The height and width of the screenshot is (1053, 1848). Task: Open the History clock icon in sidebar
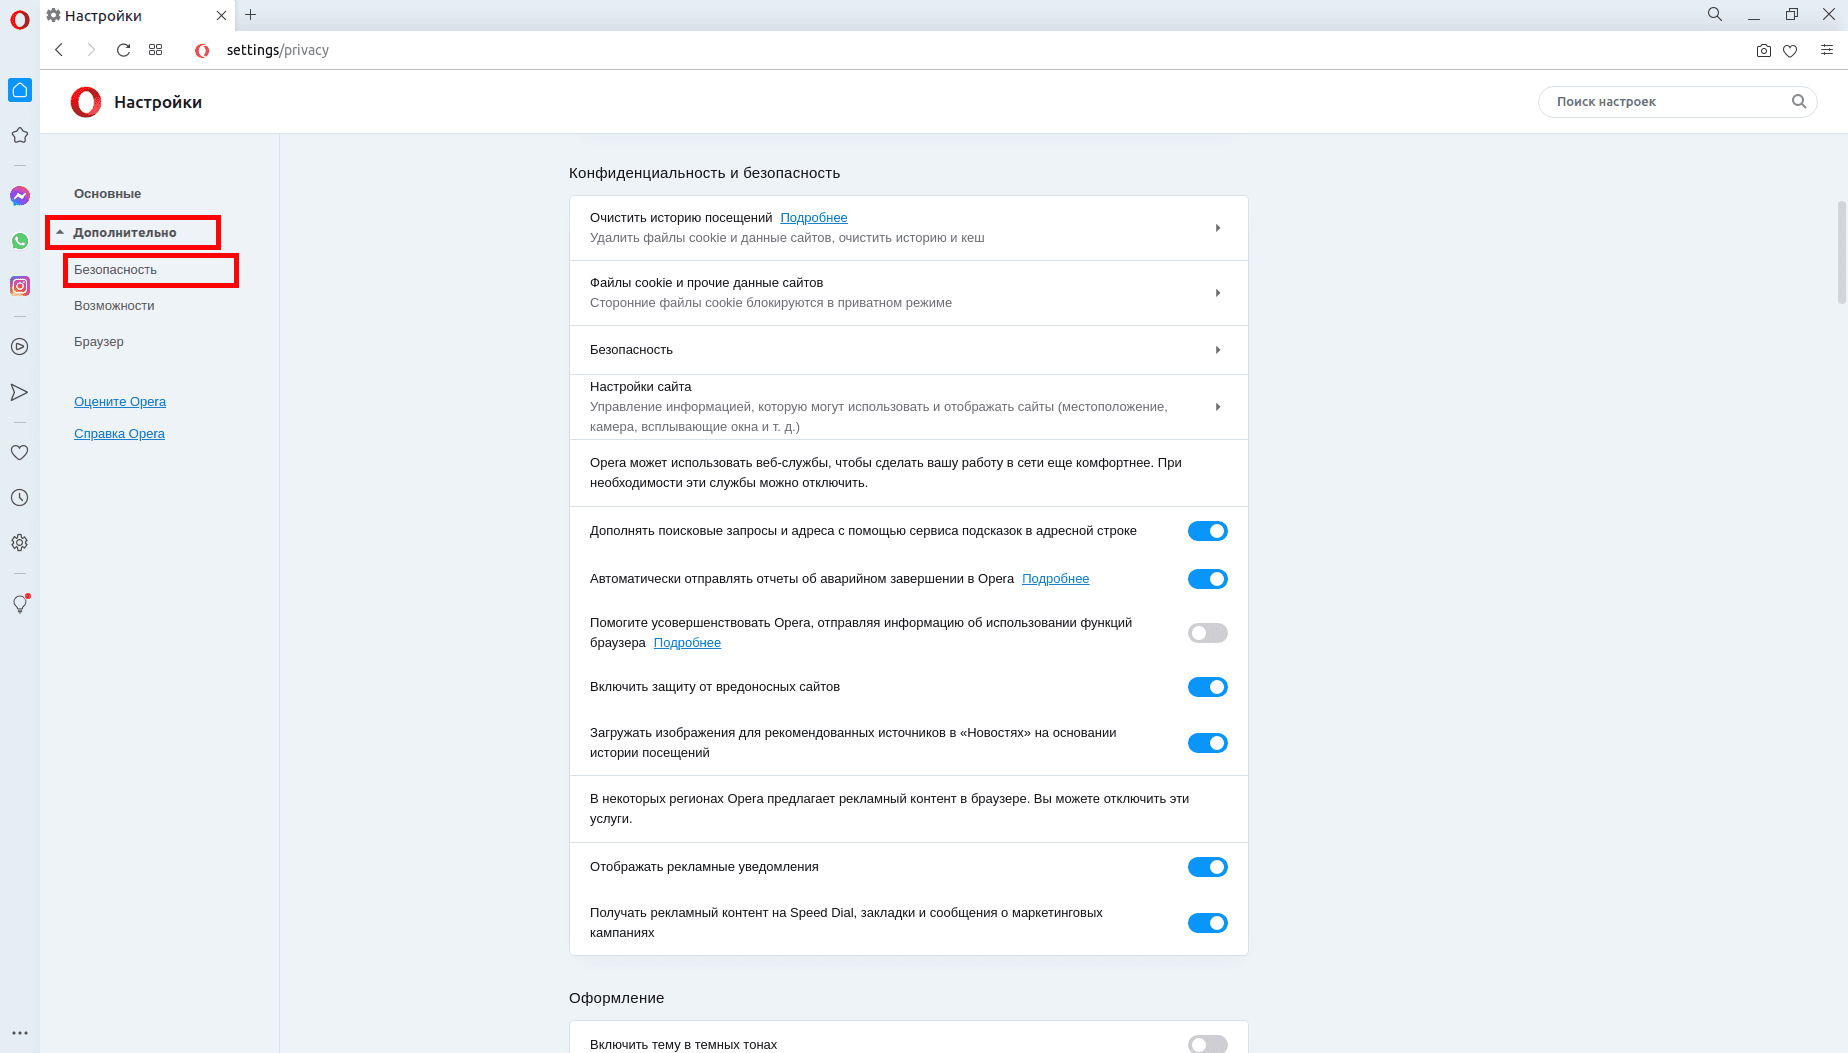point(20,498)
